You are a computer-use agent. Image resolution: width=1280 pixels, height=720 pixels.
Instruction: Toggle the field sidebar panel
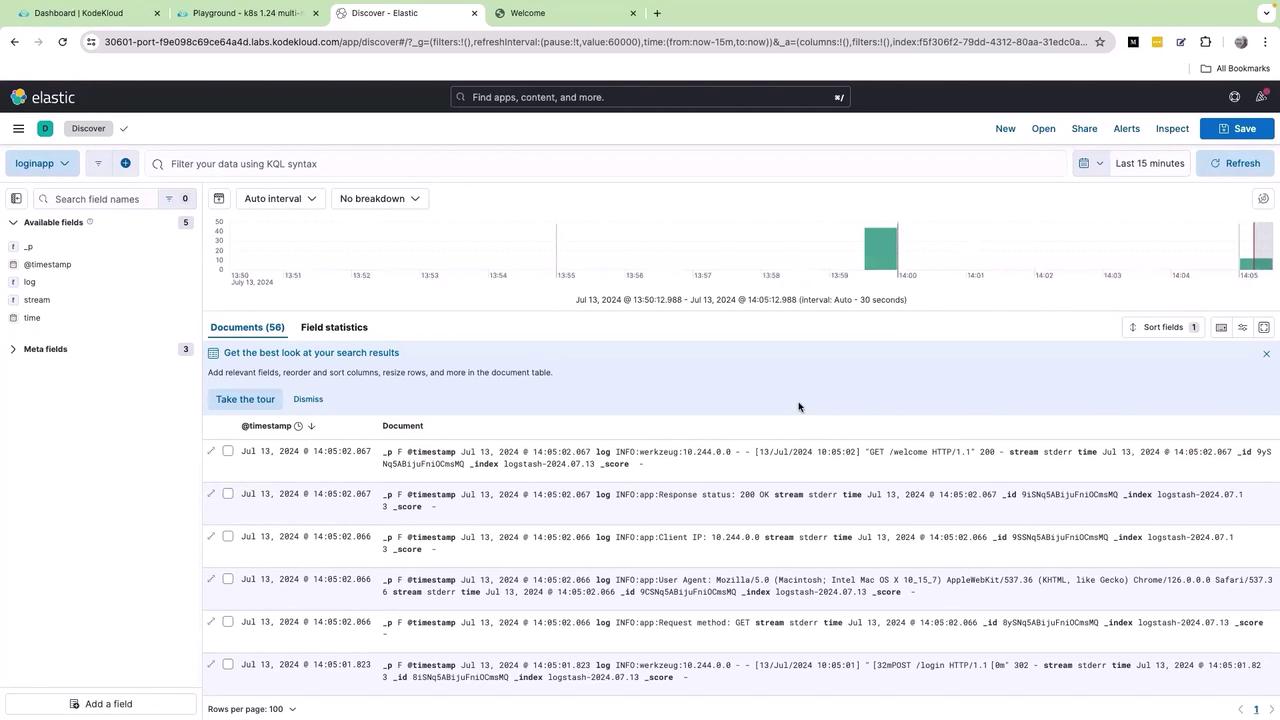point(16,199)
